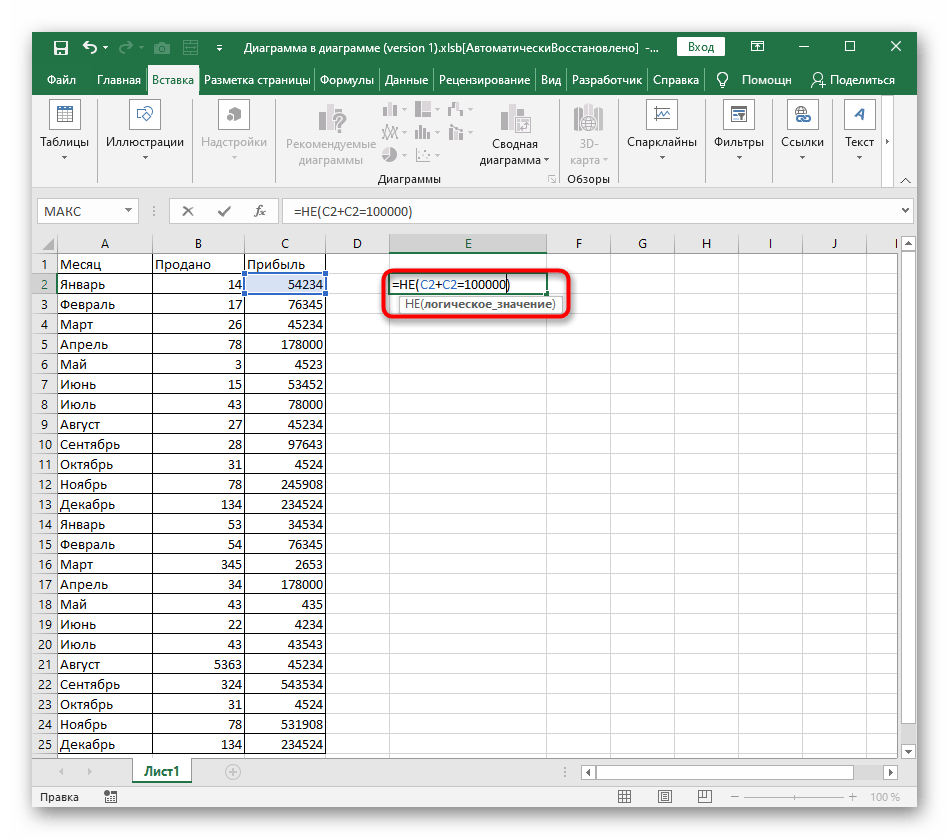The height and width of the screenshot is (839, 949).
Task: Open the Links (Ссылки) group
Action: coord(802,132)
